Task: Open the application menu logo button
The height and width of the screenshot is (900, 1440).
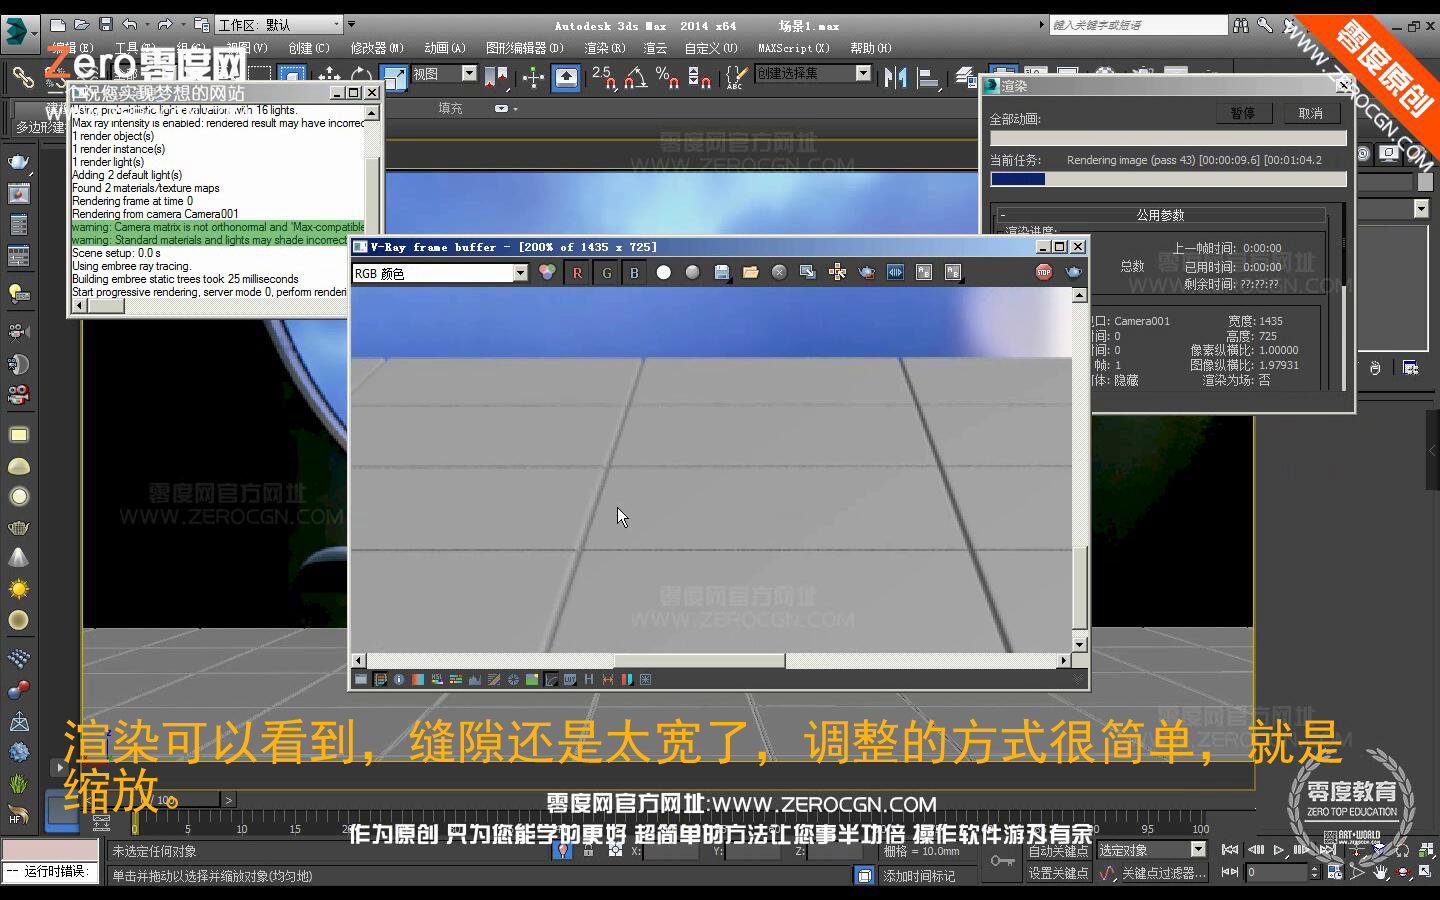Action: [x=18, y=33]
